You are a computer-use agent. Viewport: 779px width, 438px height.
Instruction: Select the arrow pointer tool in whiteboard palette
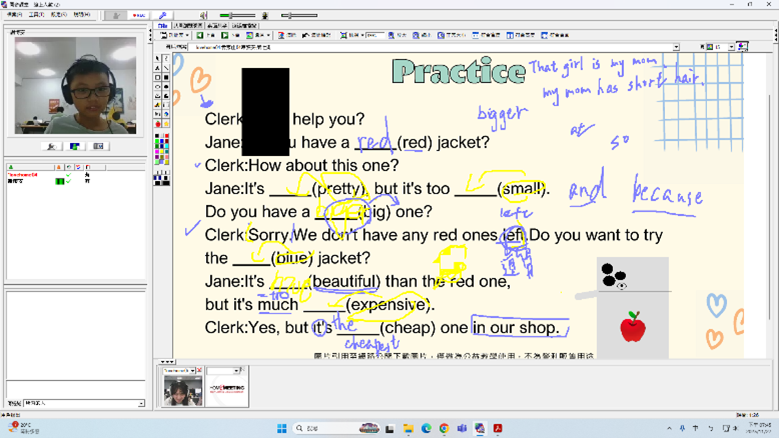(157, 58)
